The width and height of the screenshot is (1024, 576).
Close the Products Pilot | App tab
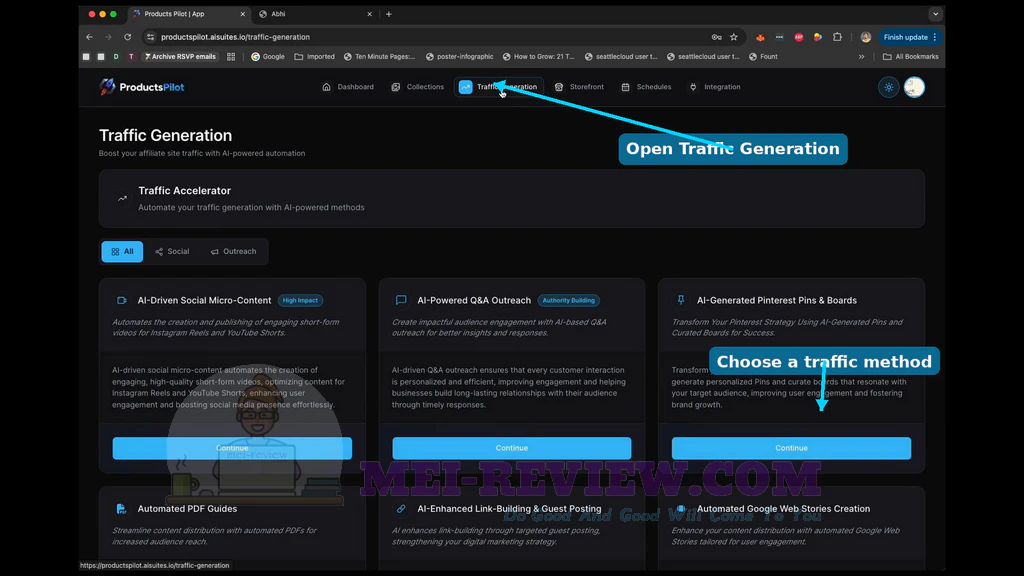click(243, 14)
